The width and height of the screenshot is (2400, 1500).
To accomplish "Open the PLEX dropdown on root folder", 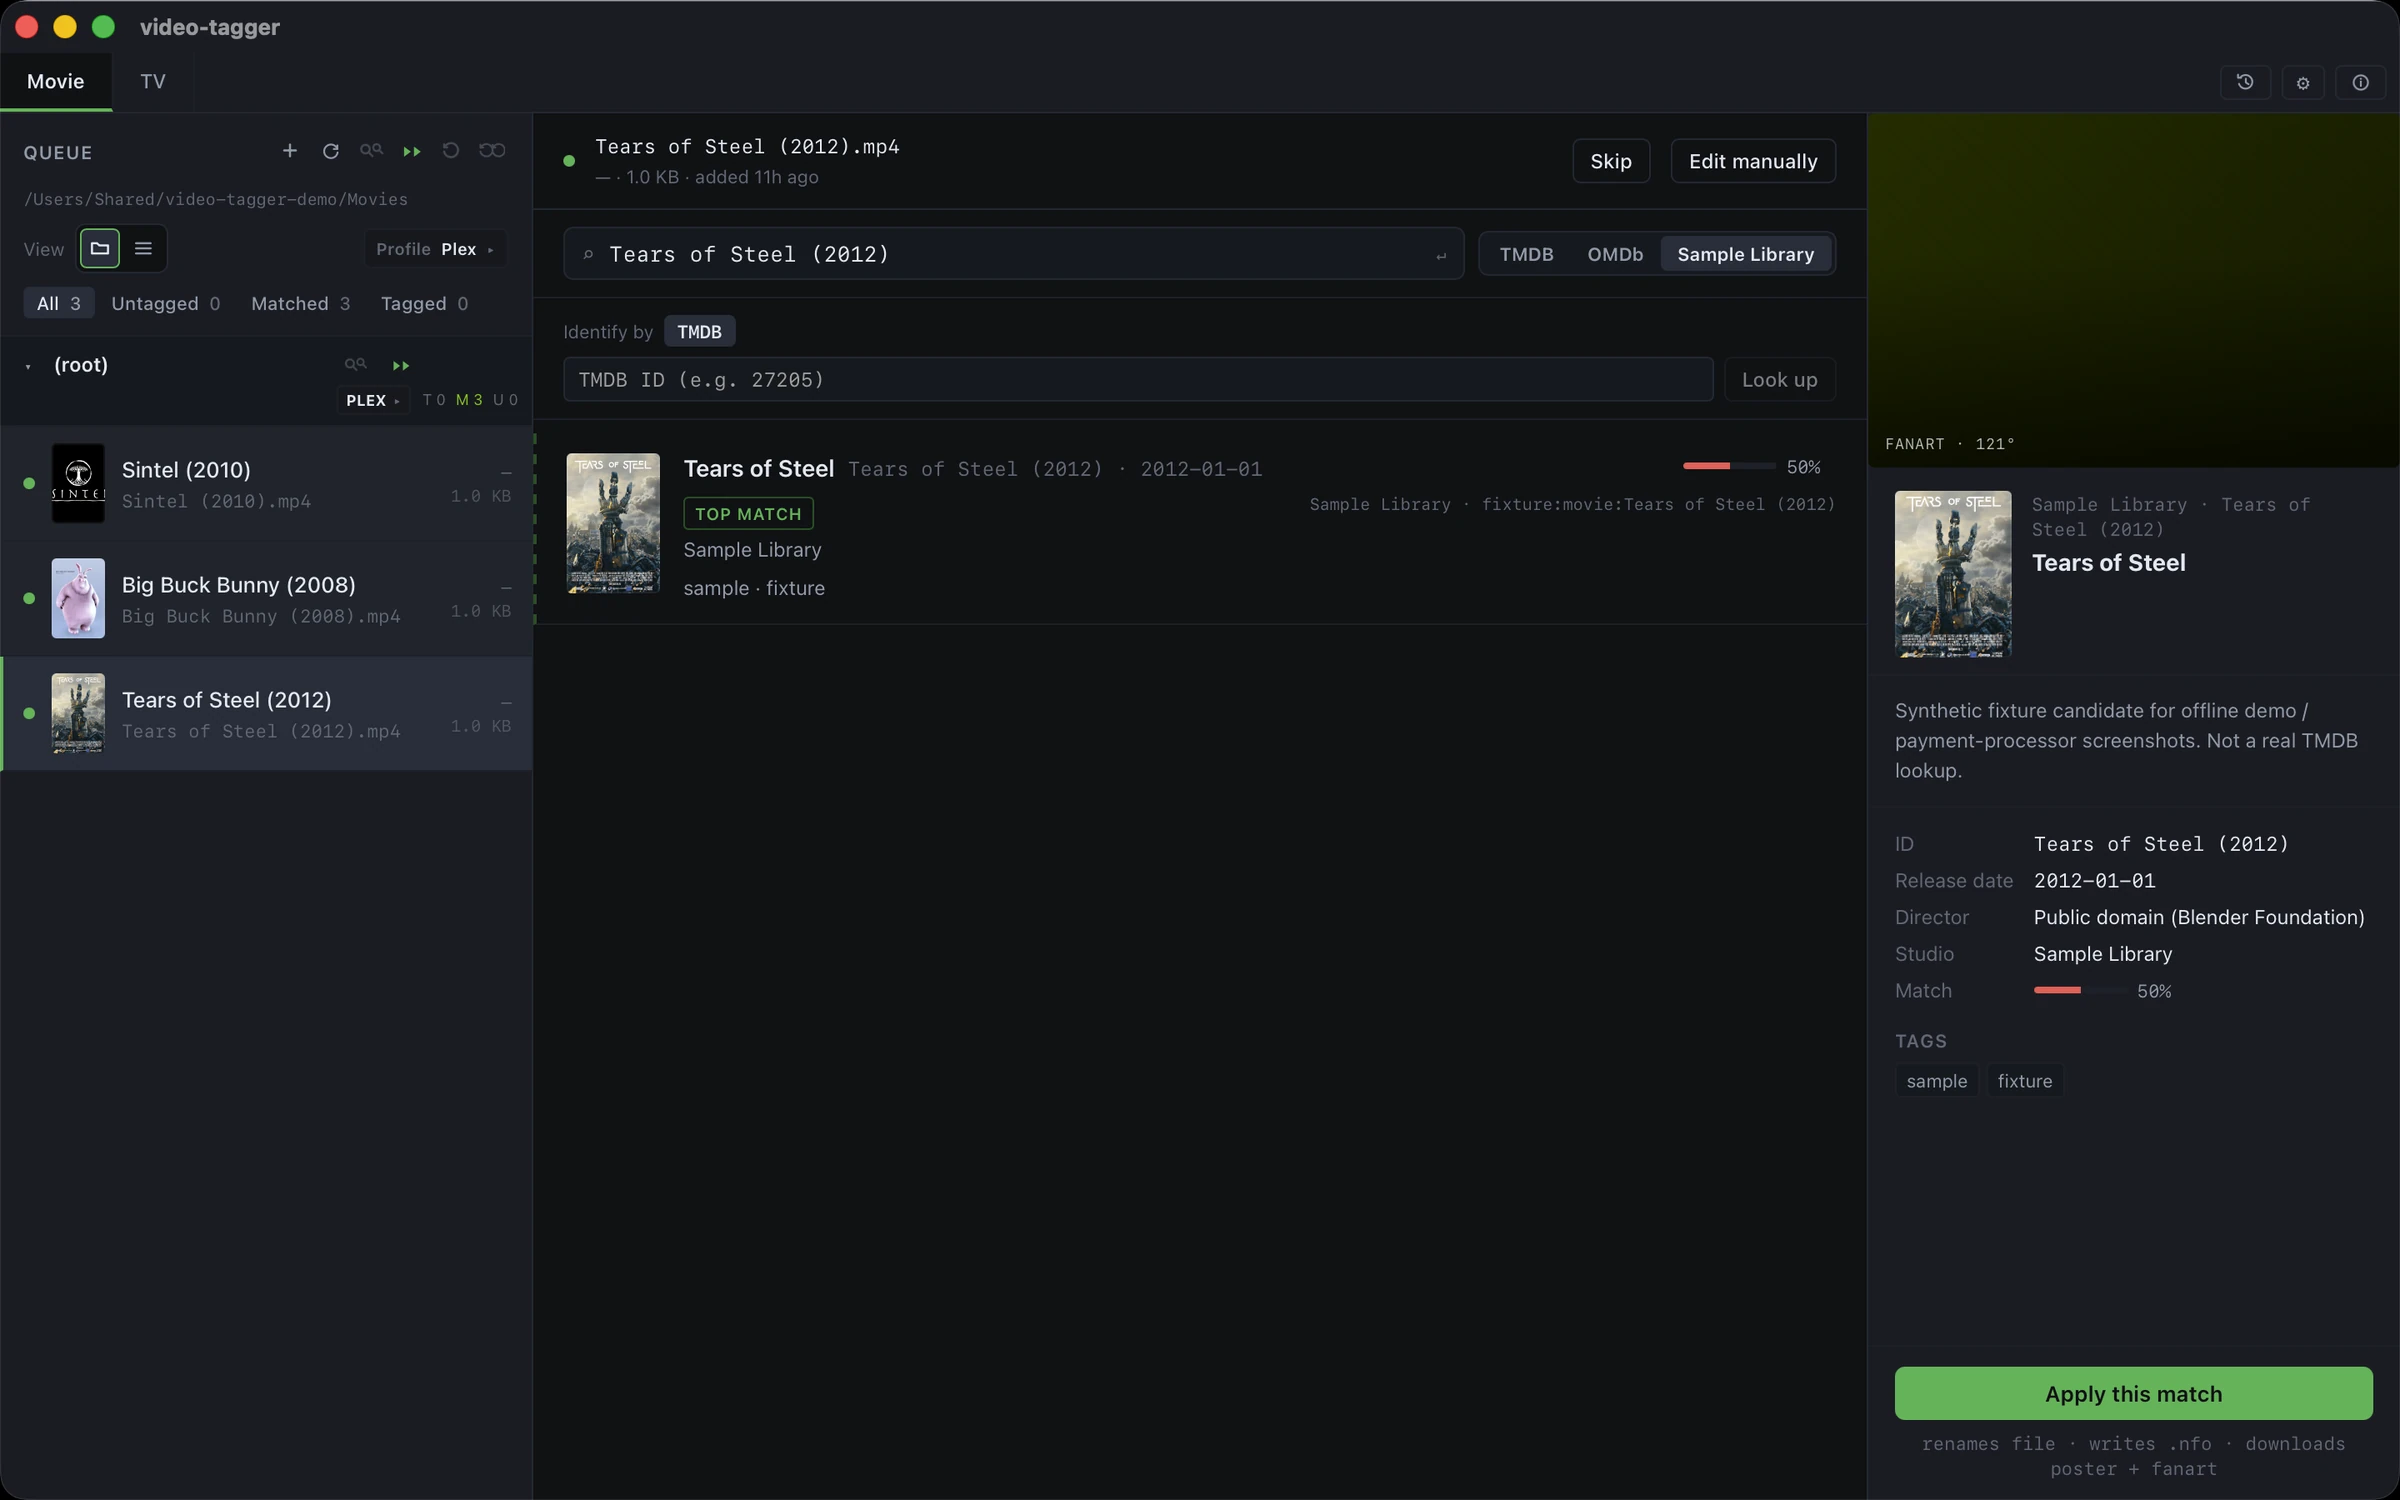I will pos(373,400).
